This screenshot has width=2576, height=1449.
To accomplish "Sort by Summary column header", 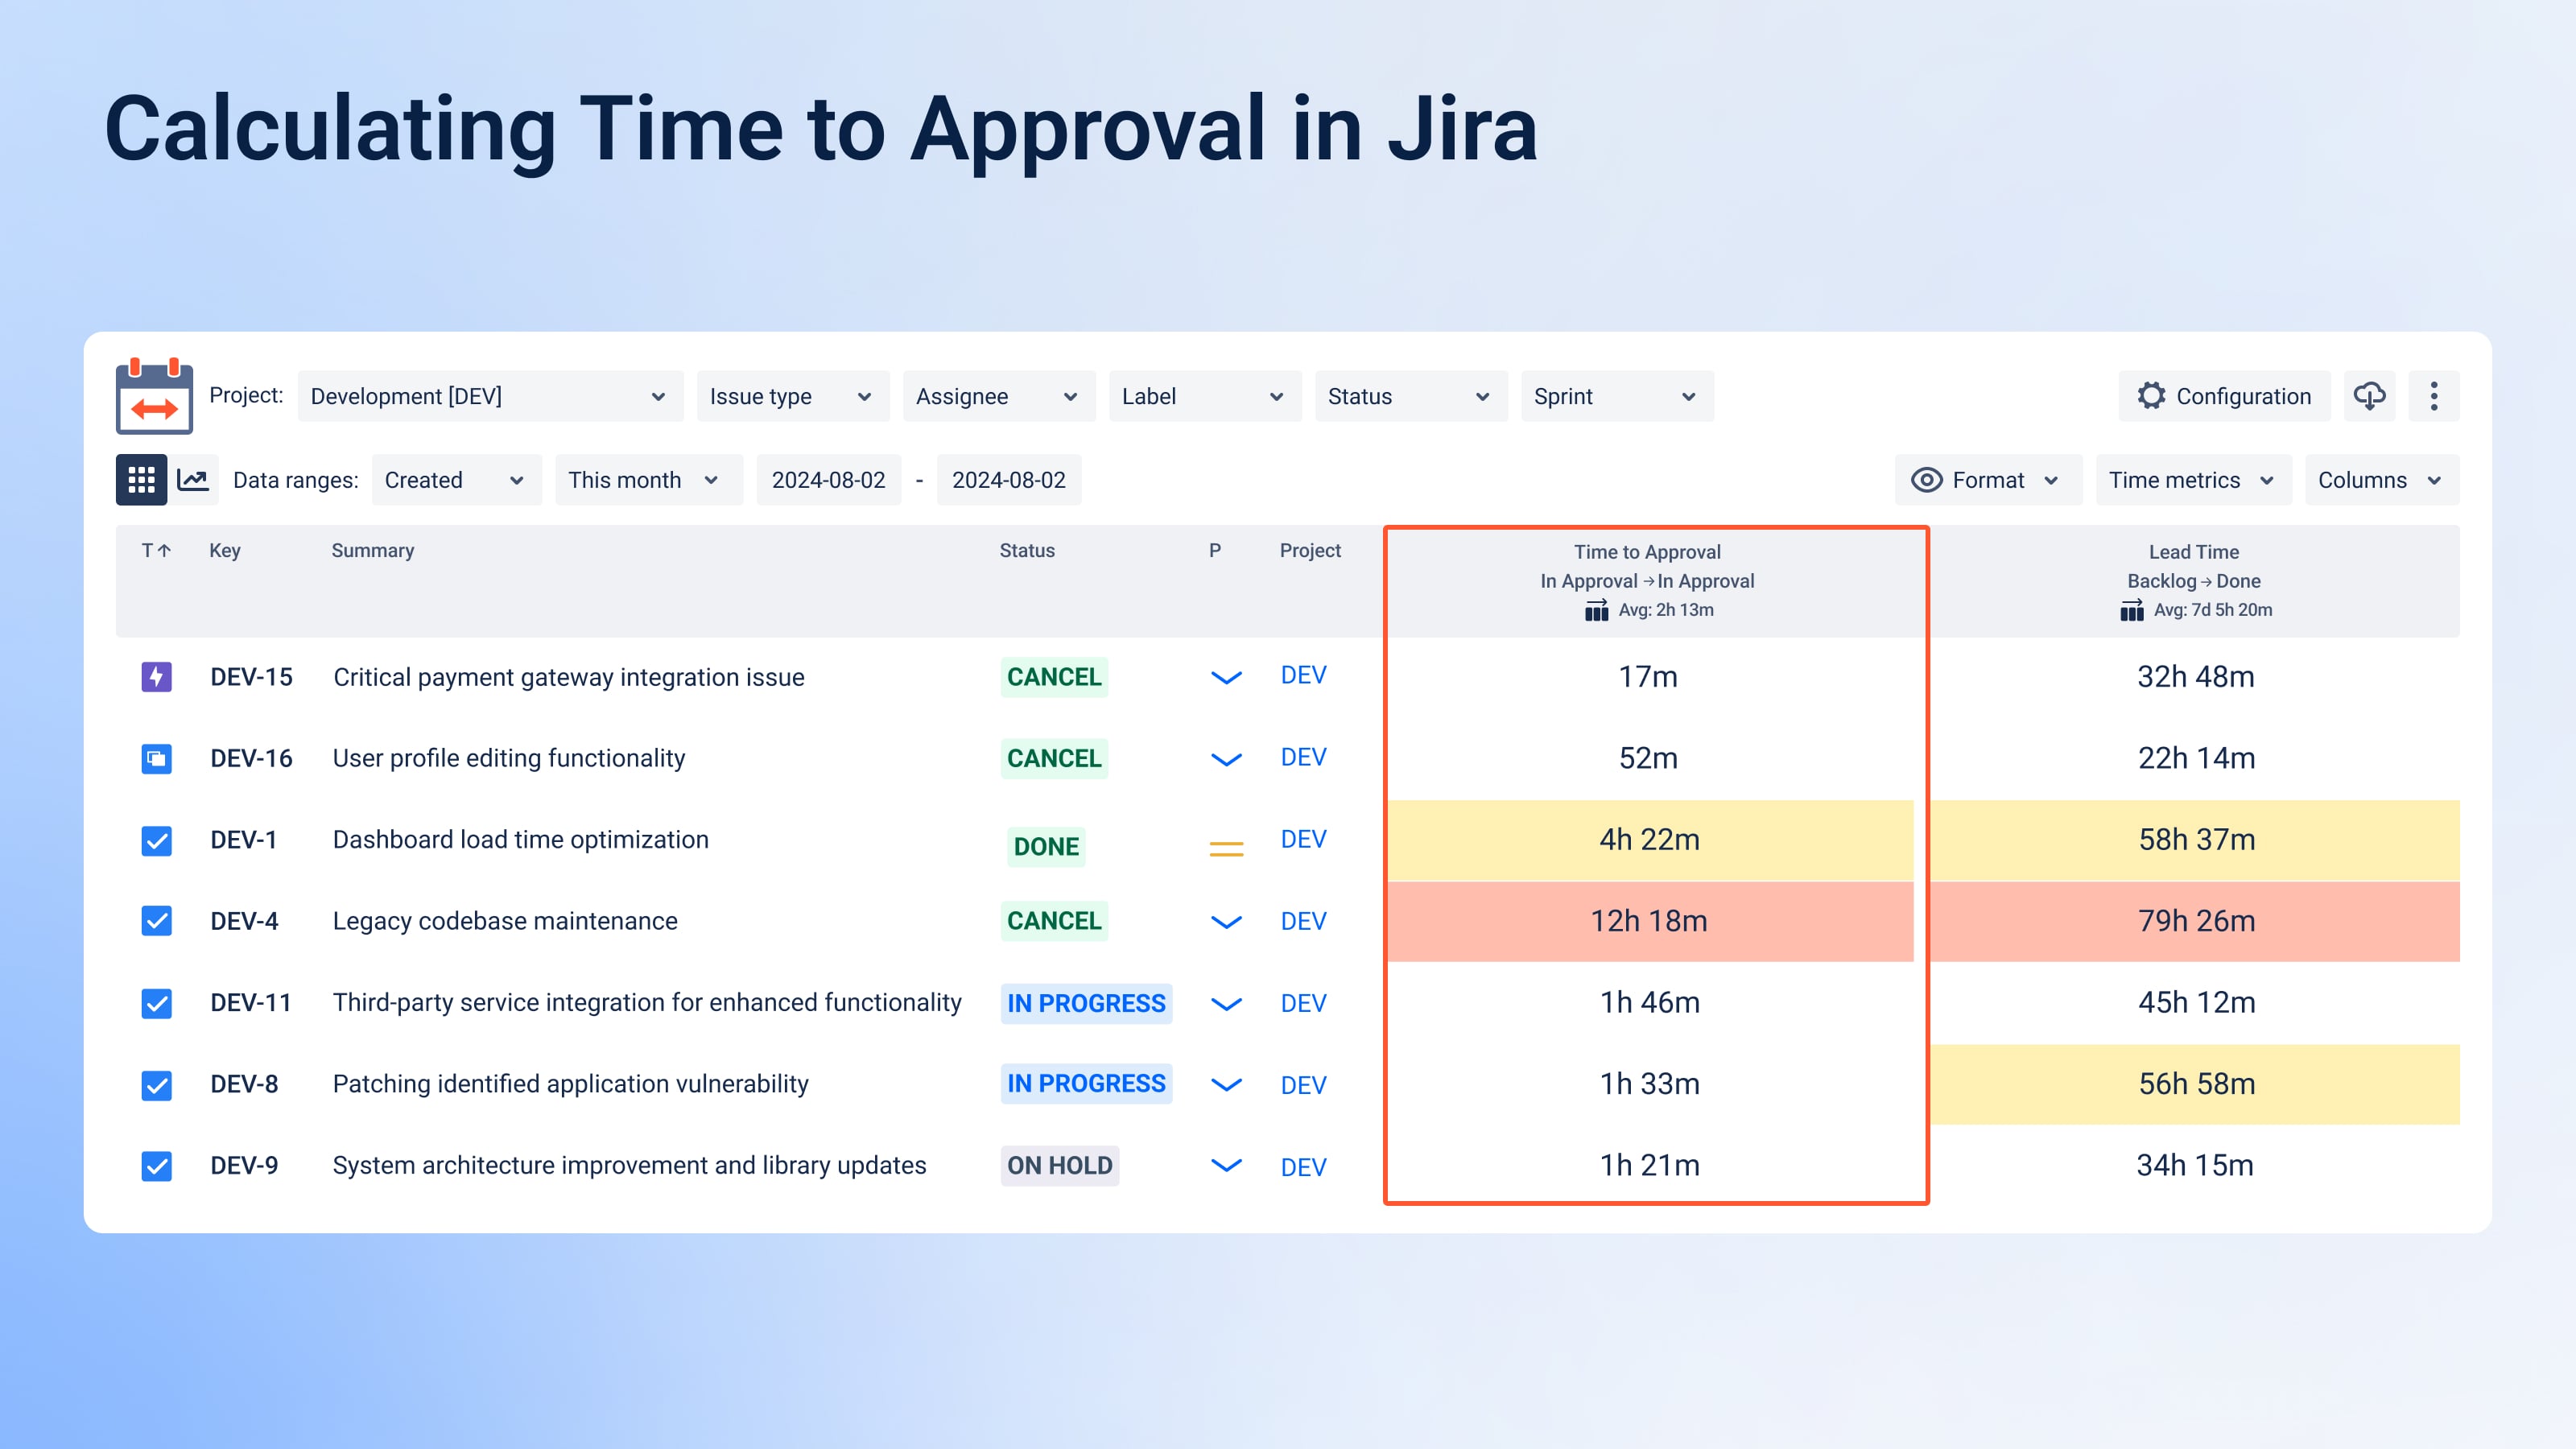I will point(372,550).
